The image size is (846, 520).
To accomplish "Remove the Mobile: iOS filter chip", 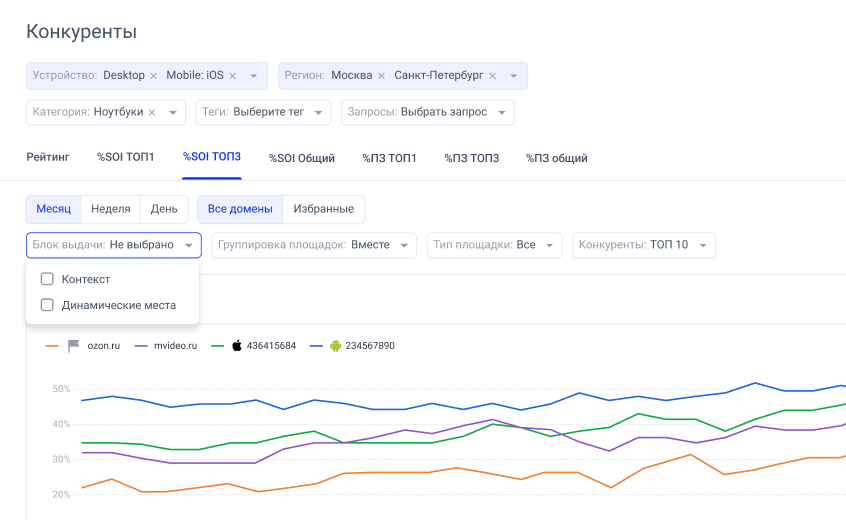I will click(233, 76).
